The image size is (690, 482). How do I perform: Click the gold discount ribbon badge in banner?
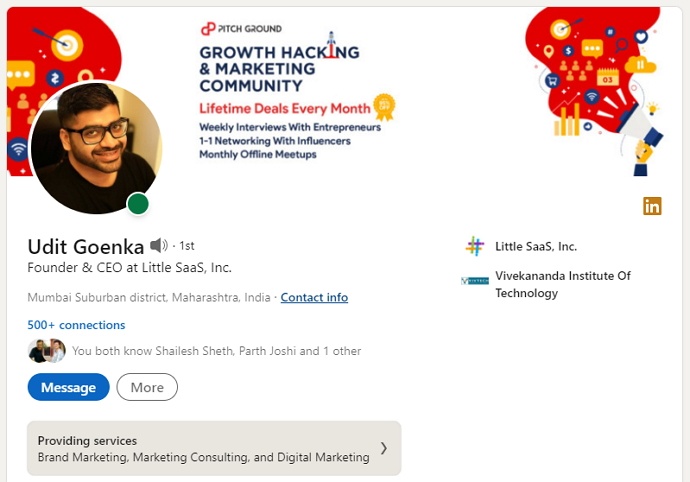click(x=384, y=107)
